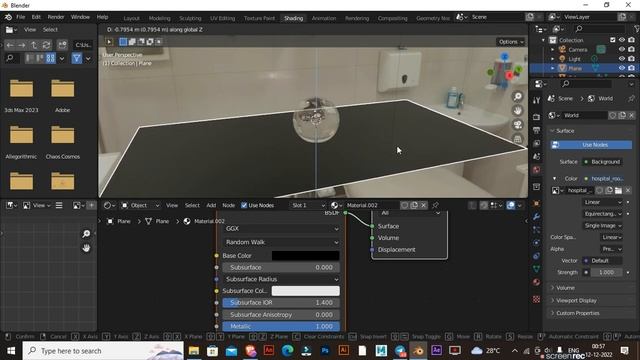
Task: Go forward in the file browser
Action: click(x=22, y=45)
